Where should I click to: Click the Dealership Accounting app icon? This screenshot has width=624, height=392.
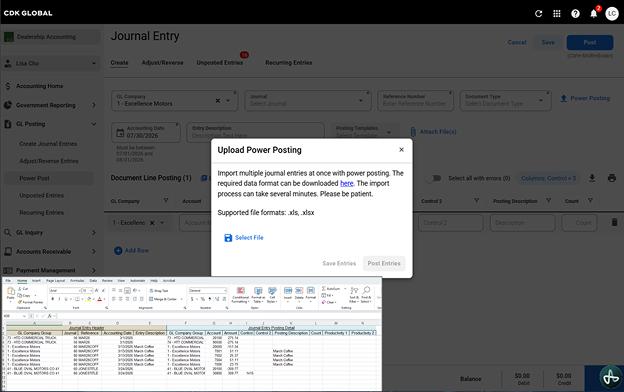pos(9,37)
